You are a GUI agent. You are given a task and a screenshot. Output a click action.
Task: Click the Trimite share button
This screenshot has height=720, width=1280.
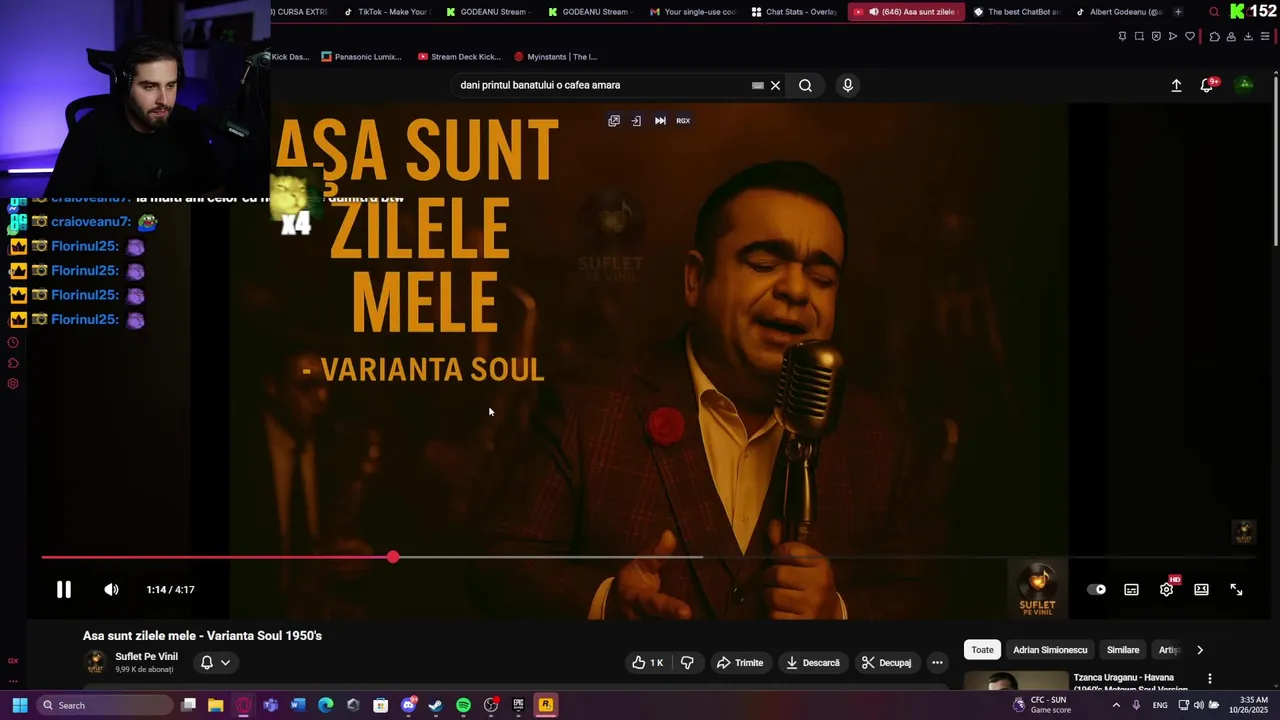(740, 663)
